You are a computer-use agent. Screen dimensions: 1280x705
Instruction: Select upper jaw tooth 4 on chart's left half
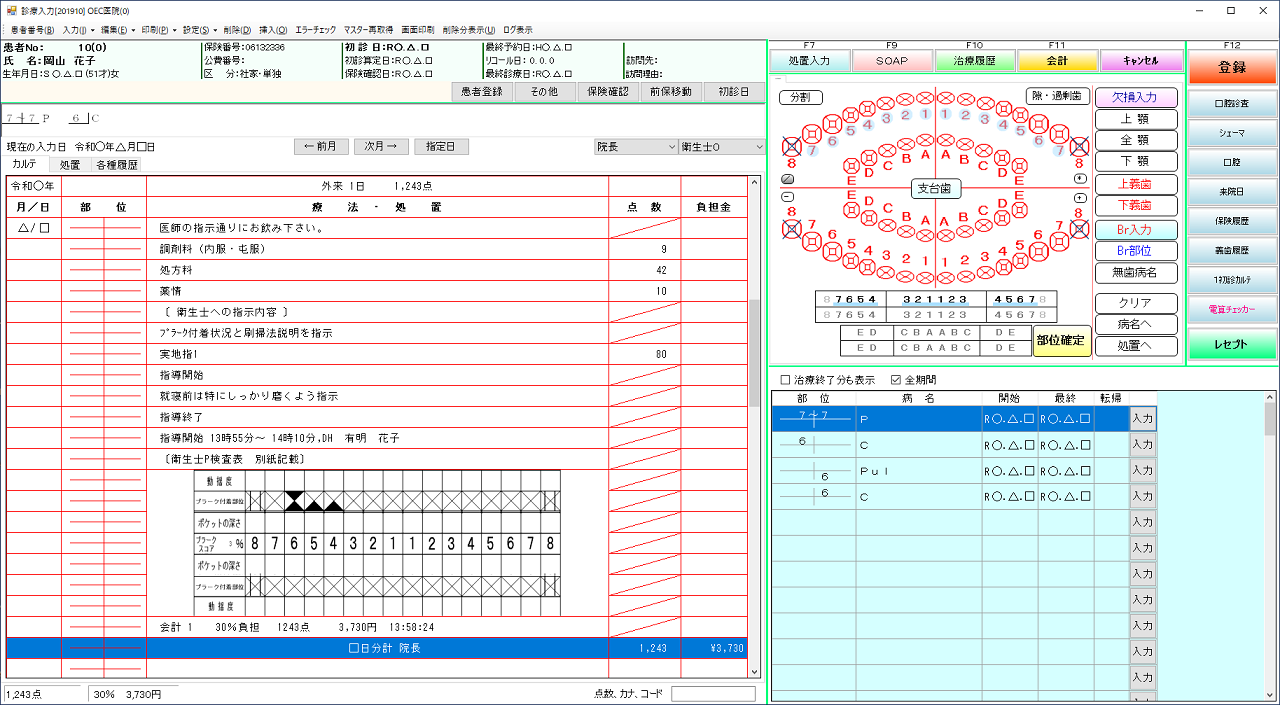tap(867, 109)
